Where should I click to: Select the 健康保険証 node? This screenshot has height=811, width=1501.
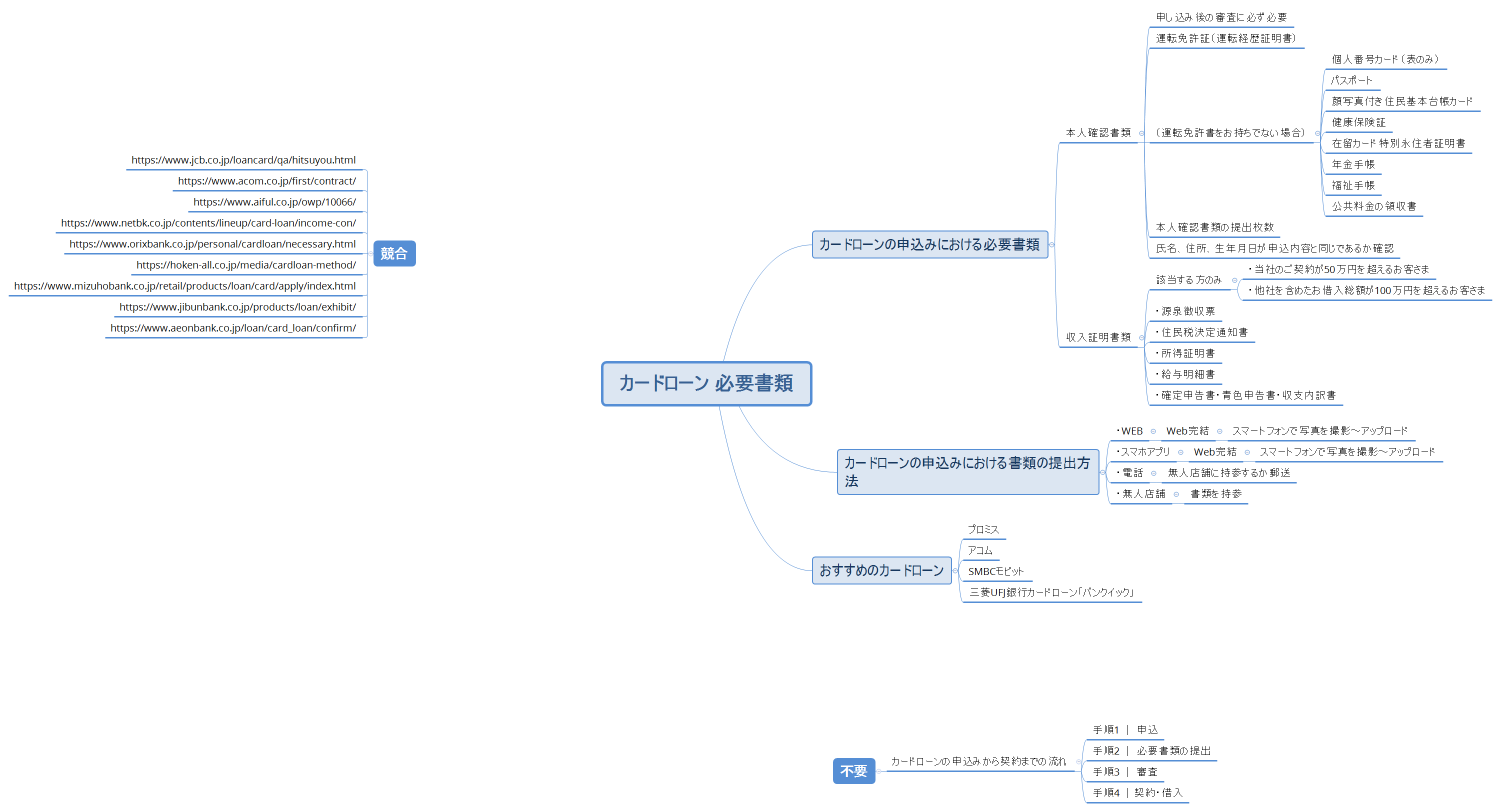1358,122
